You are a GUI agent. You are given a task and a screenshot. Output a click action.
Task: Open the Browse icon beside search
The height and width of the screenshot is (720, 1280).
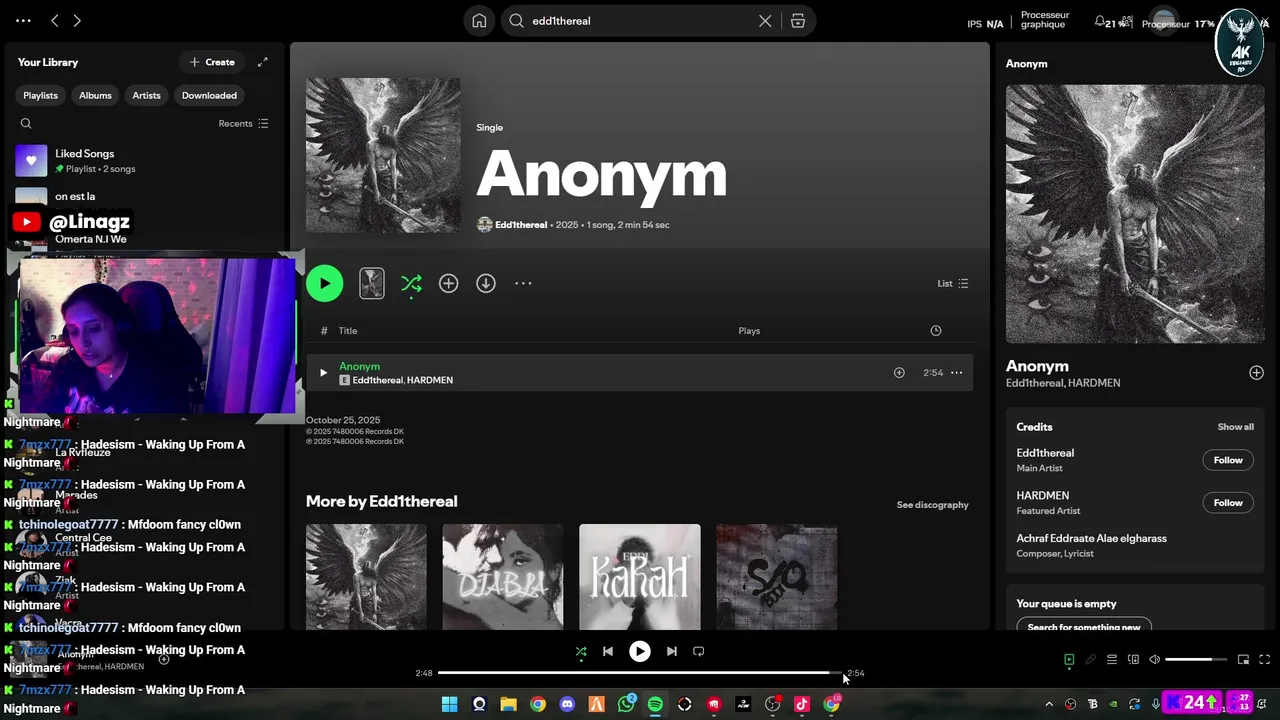[798, 21]
